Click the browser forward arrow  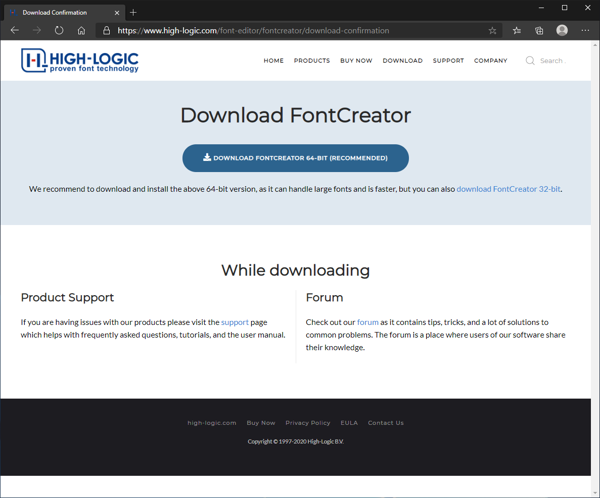[x=37, y=30]
